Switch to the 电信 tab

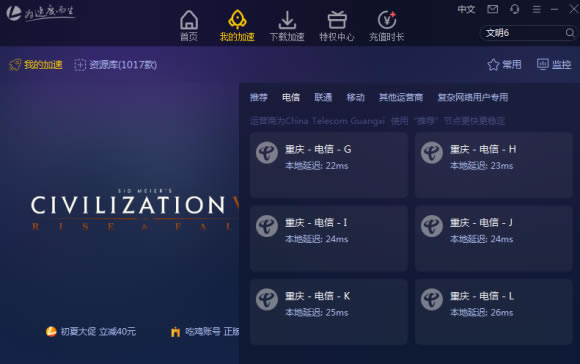click(291, 97)
